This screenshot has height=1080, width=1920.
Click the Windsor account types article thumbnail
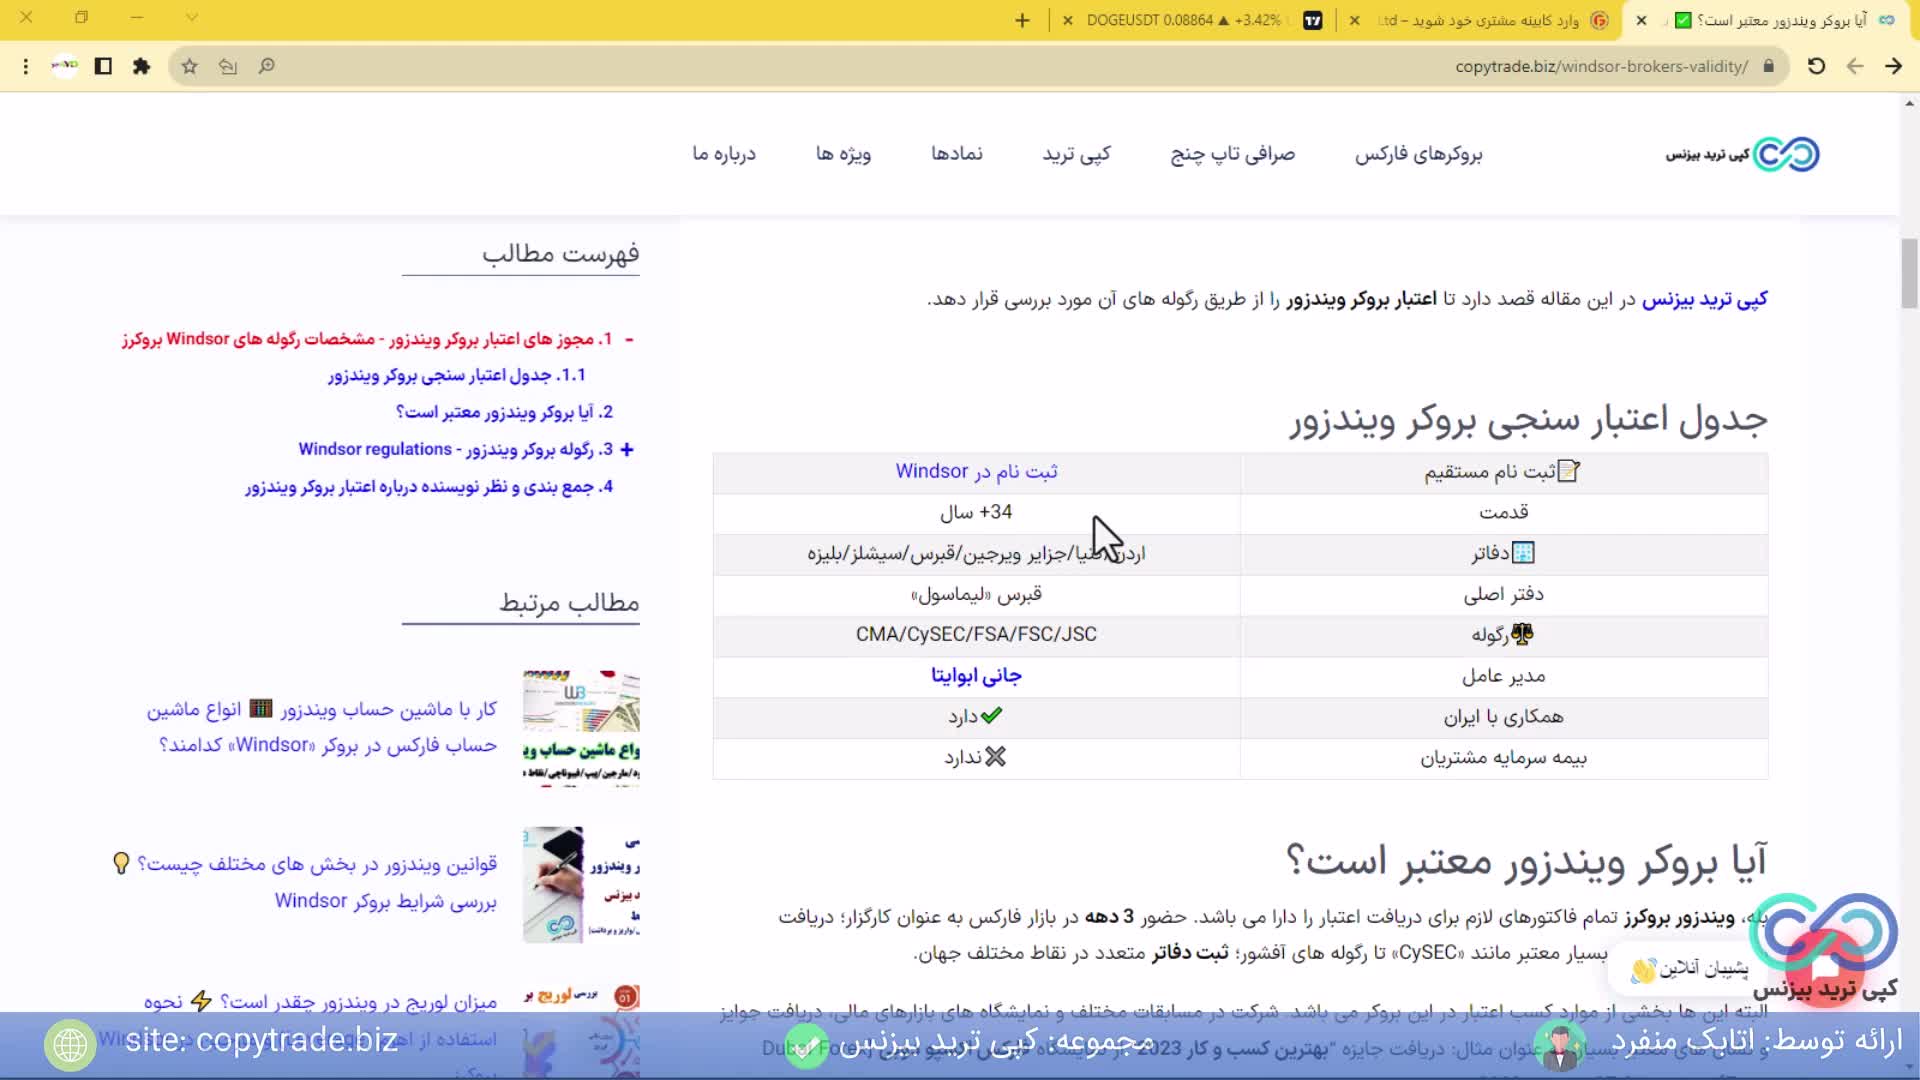click(581, 728)
